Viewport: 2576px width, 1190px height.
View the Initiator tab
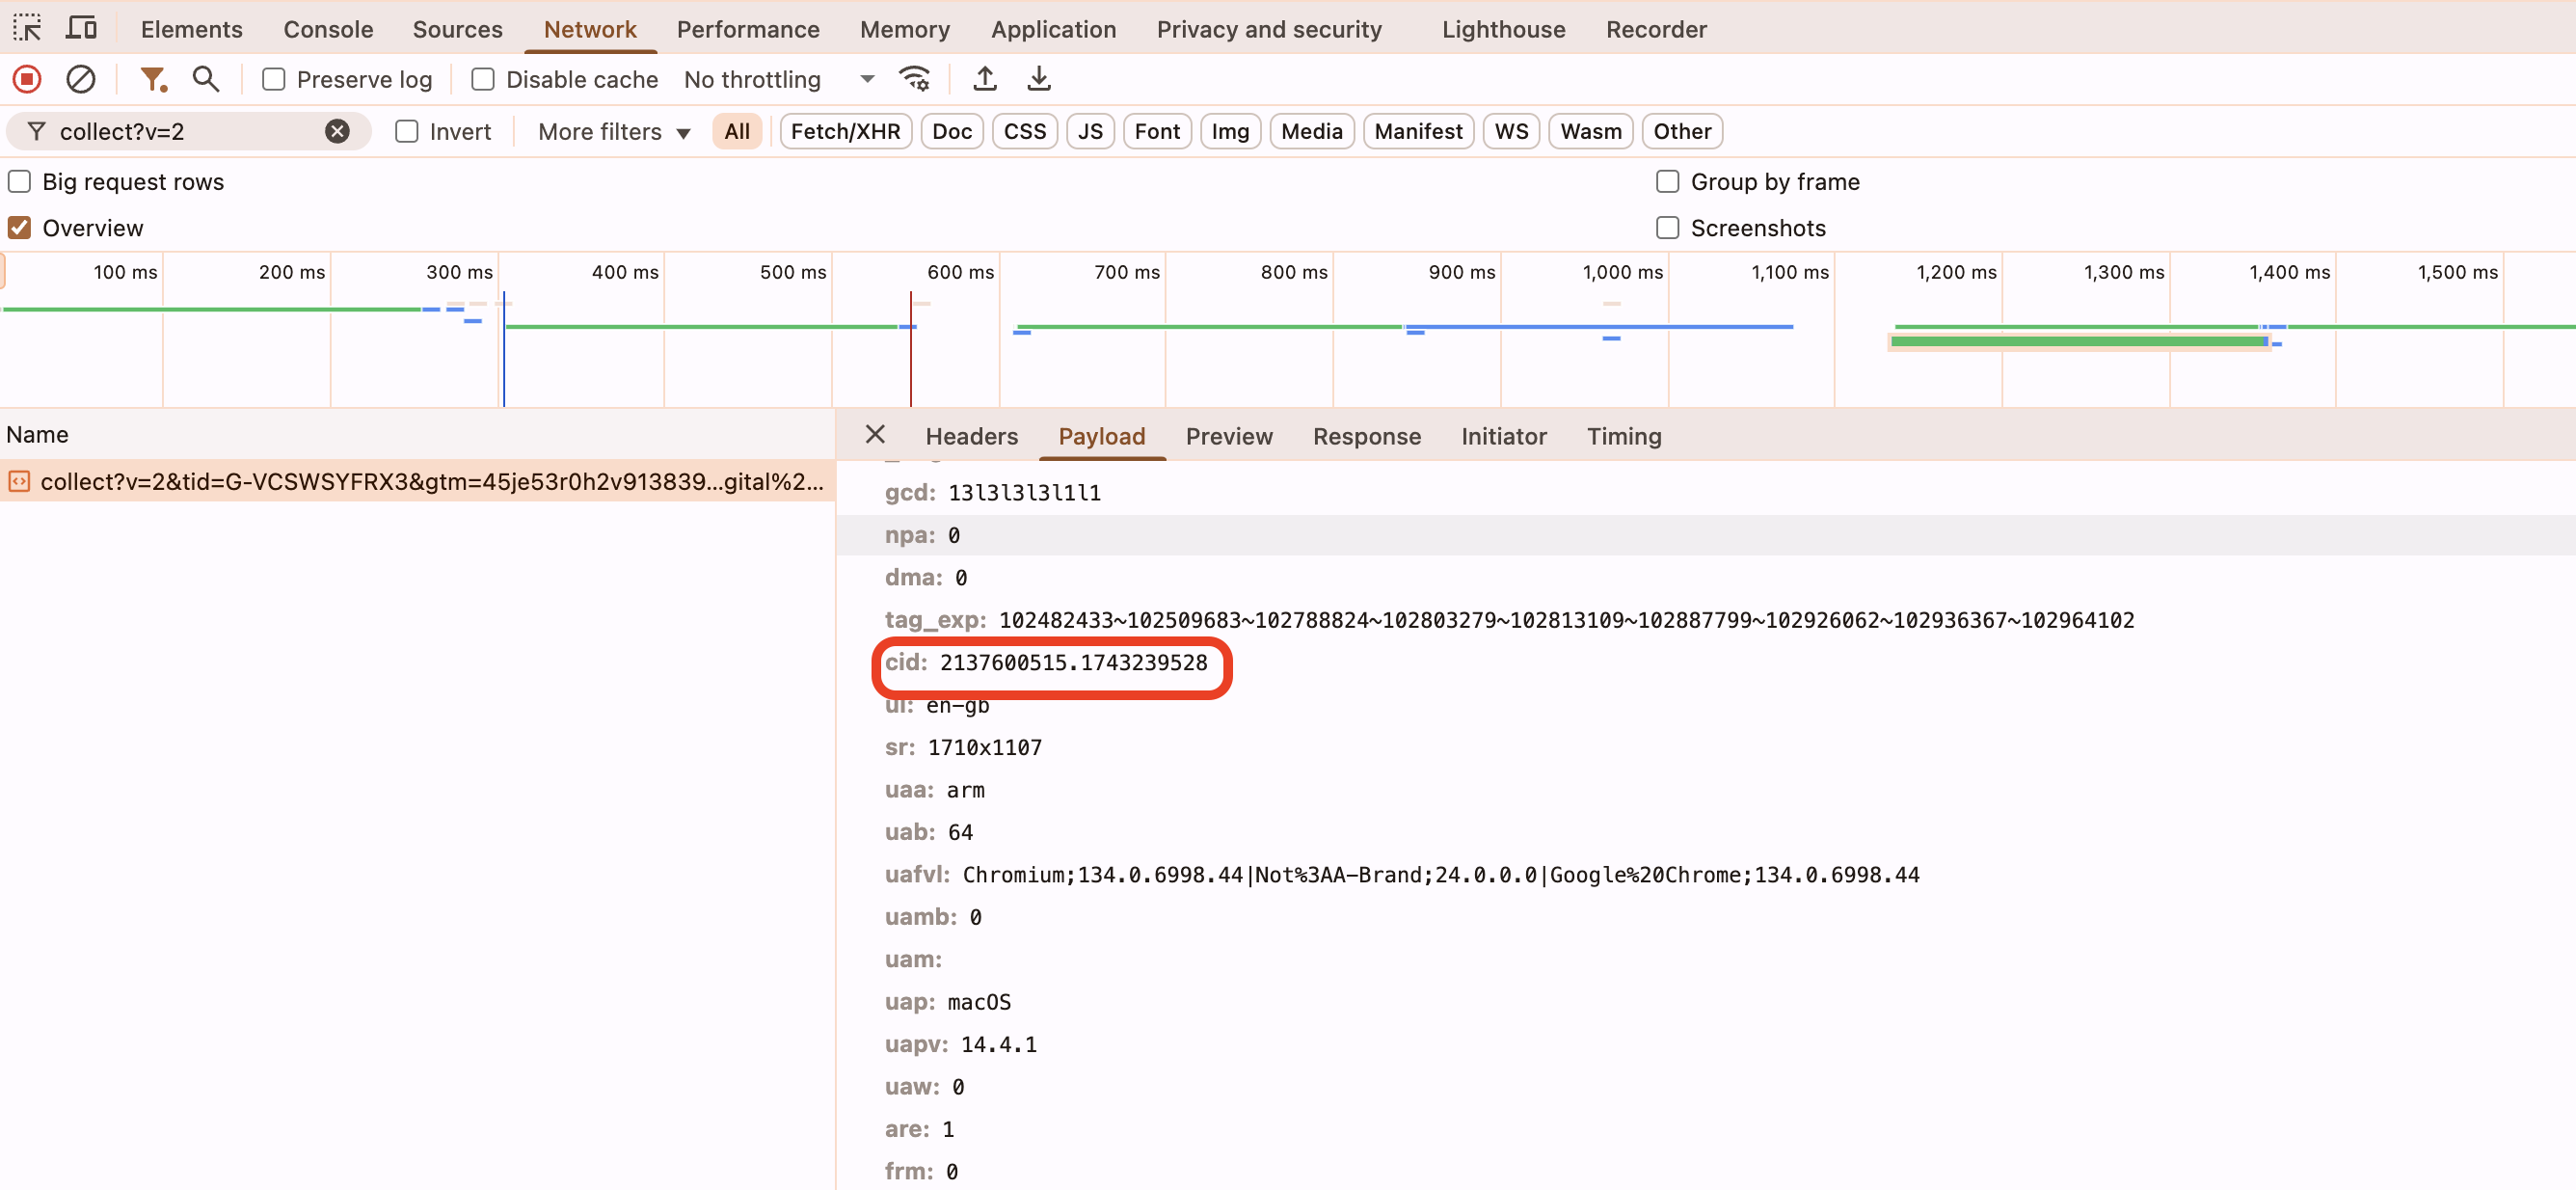tap(1504, 436)
